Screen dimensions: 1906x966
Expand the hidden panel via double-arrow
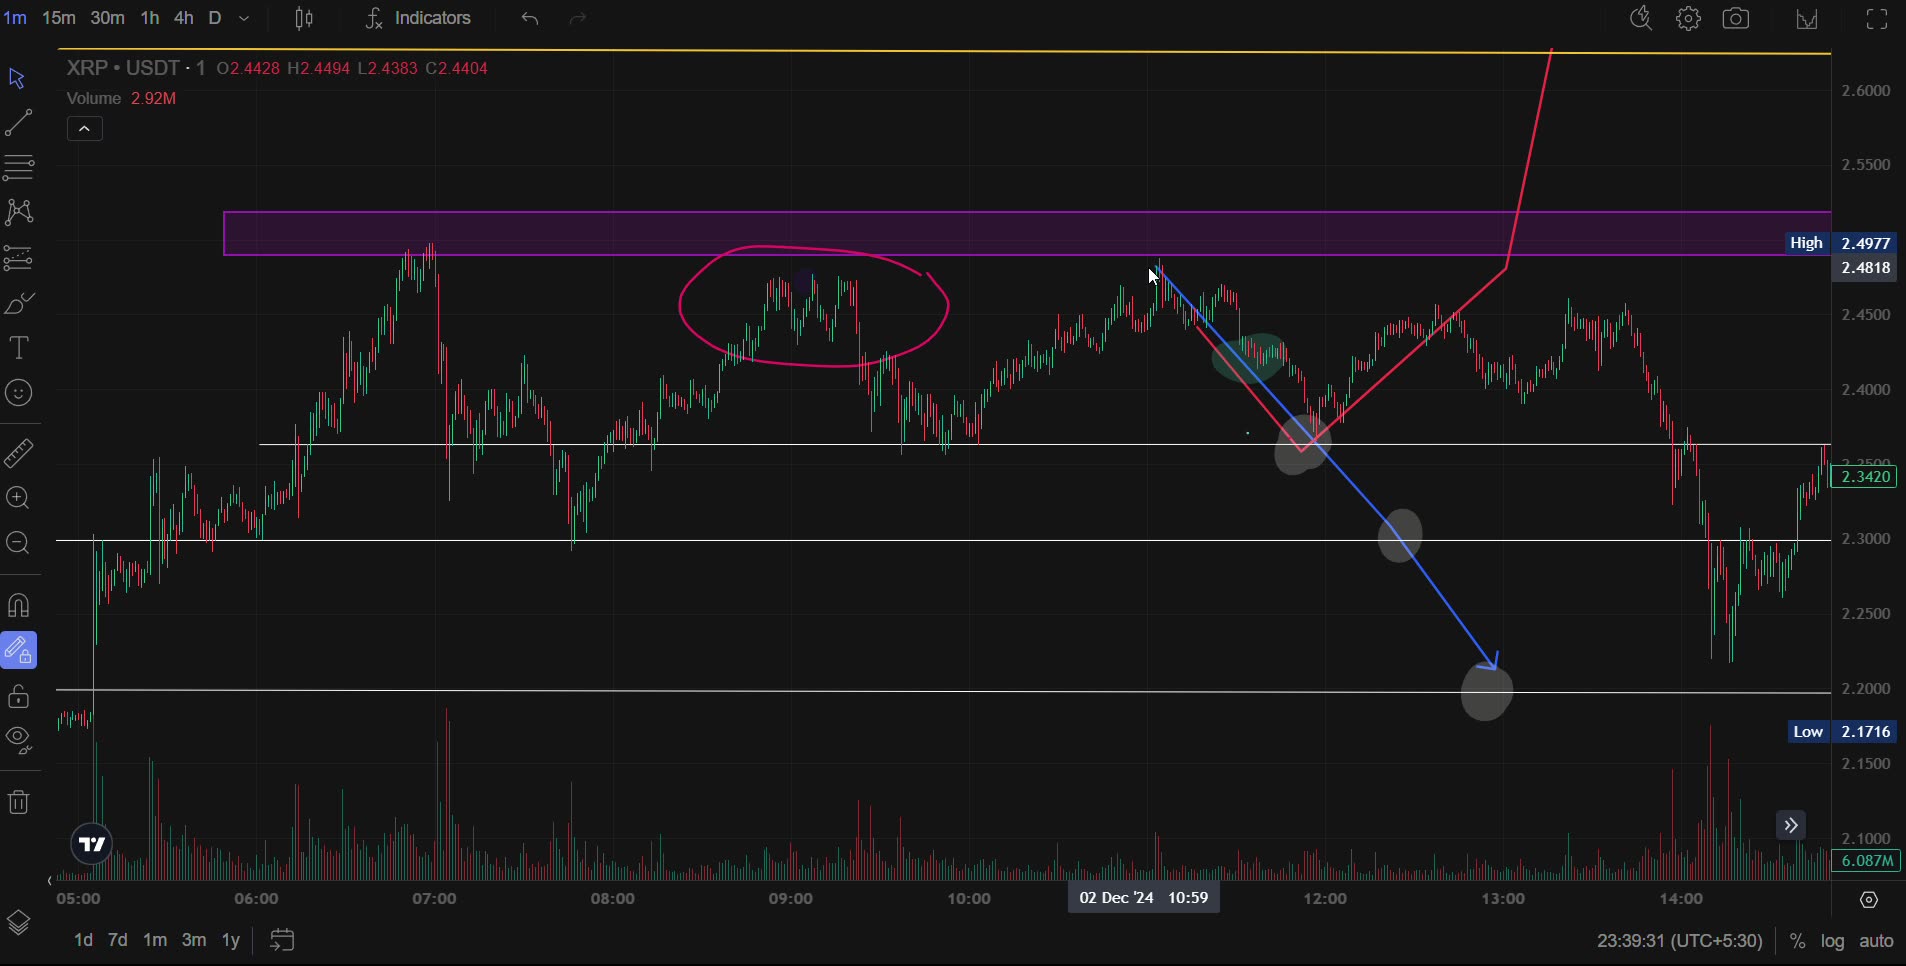1791,825
